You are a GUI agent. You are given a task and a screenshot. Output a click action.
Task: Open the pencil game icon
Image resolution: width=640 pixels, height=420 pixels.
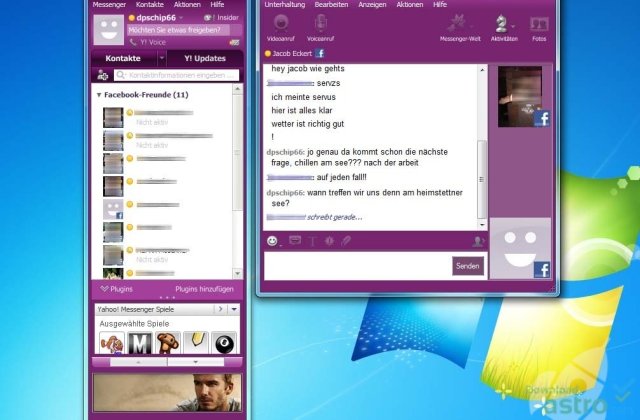[x=196, y=343]
